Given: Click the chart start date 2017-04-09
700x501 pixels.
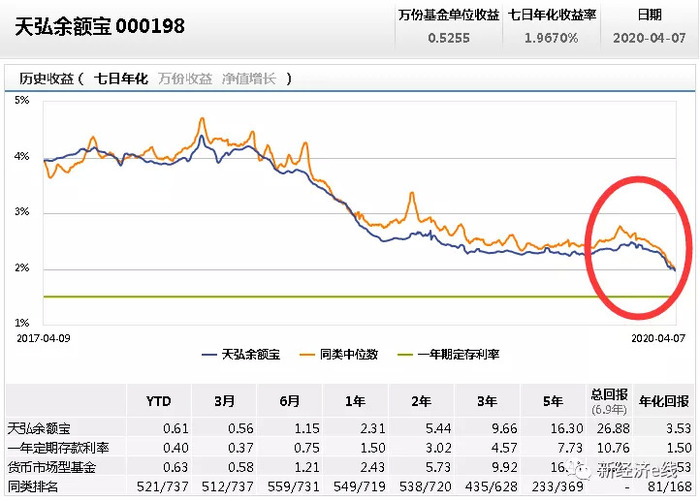Looking at the screenshot, I should pos(43,338).
